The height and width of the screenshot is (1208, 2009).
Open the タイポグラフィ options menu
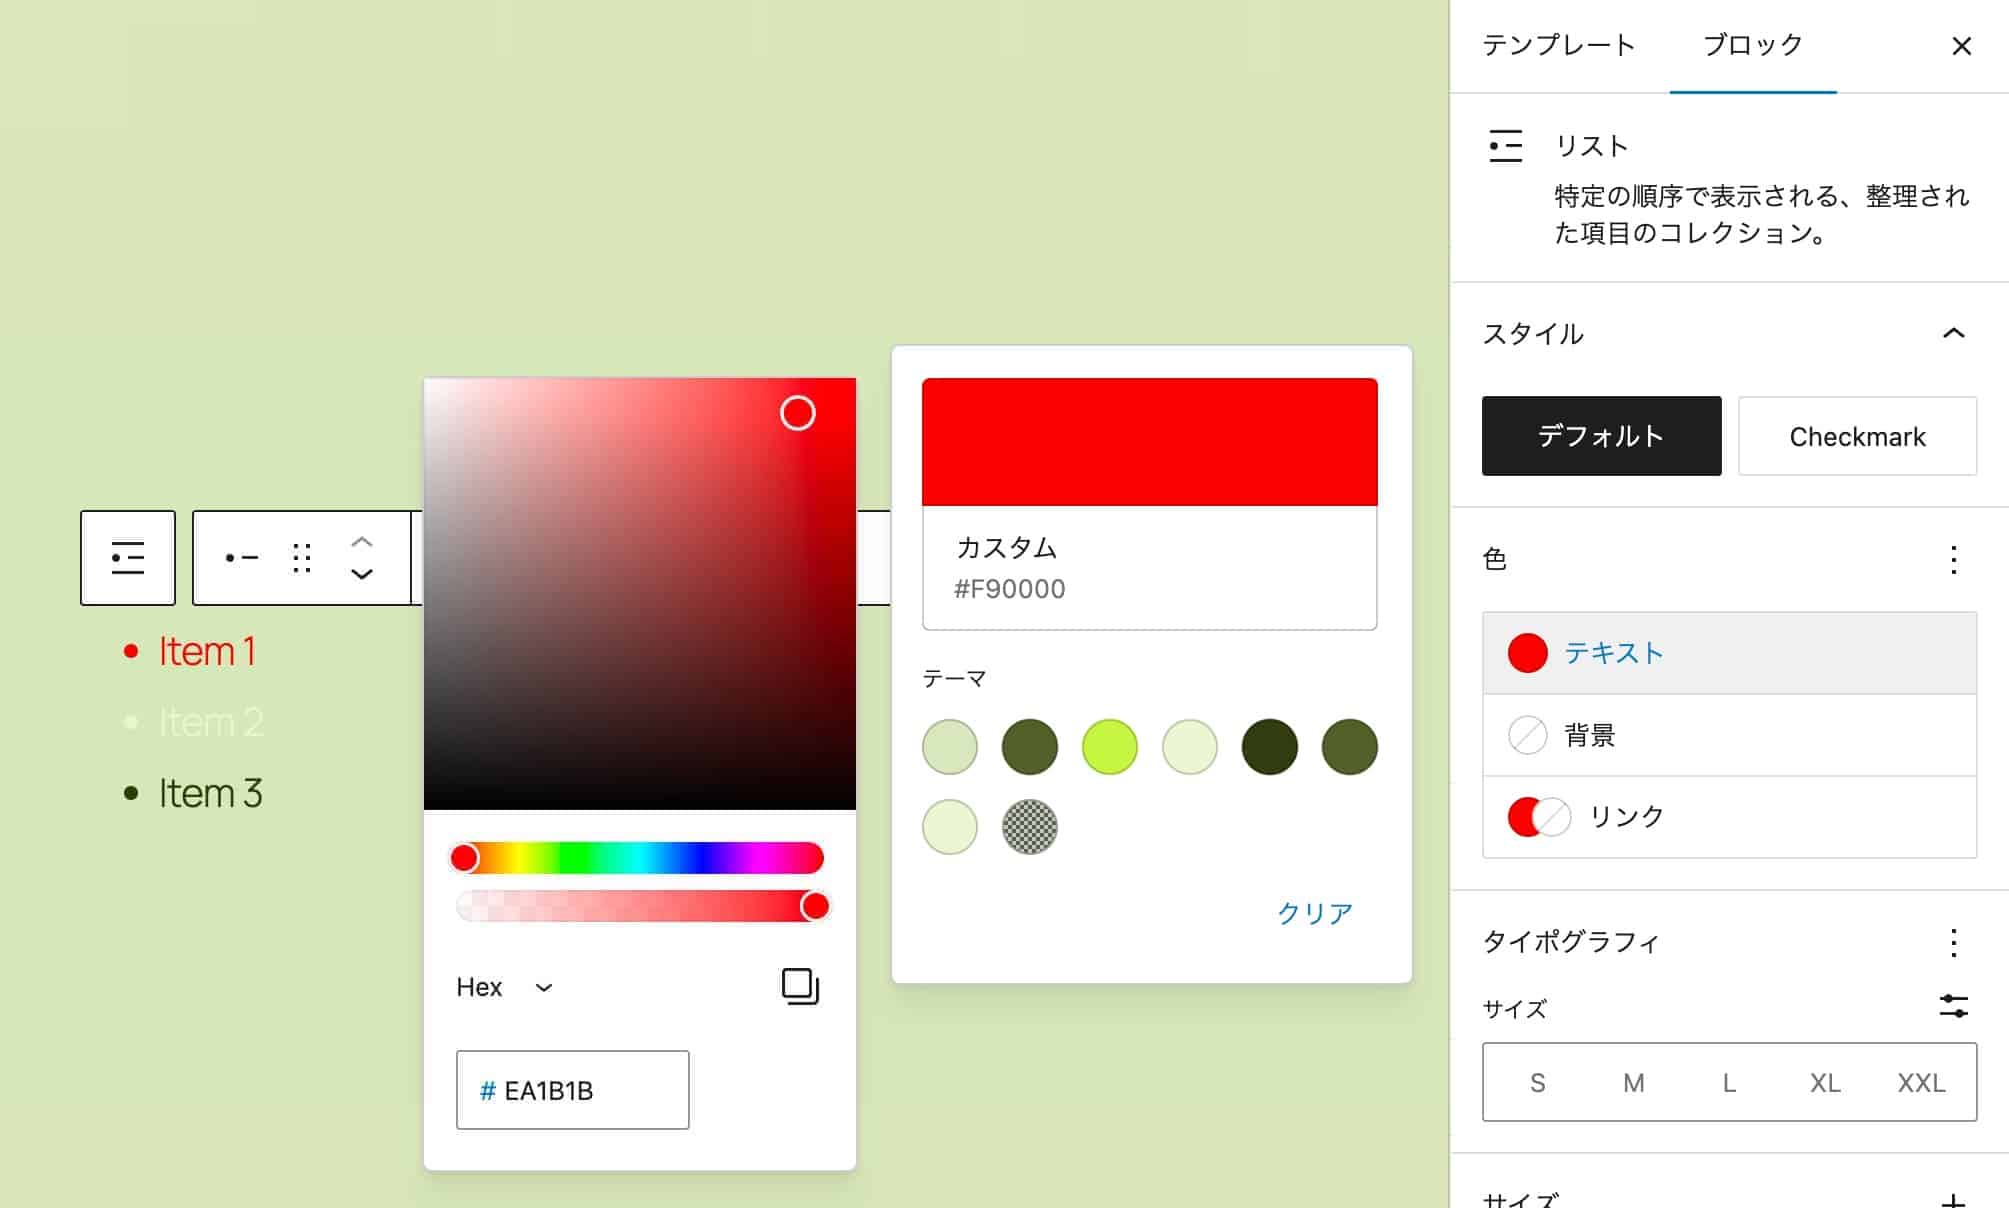tap(1953, 942)
